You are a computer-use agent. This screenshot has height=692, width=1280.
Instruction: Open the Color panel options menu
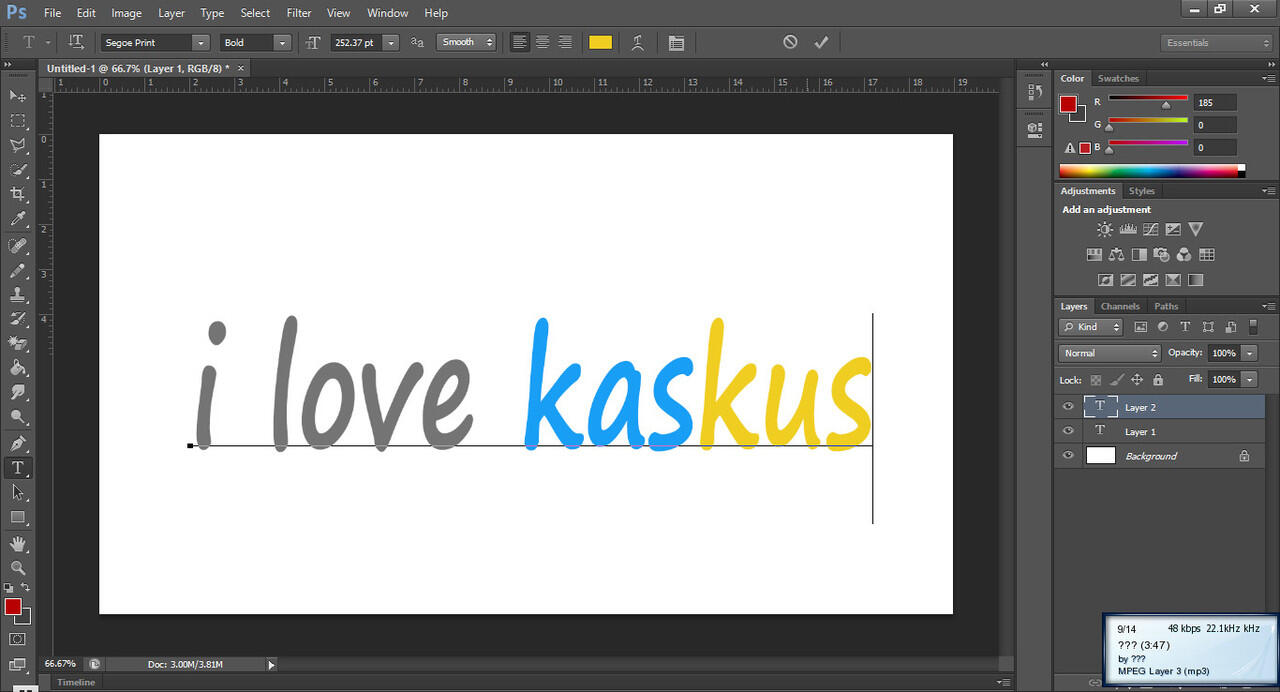click(1268, 78)
